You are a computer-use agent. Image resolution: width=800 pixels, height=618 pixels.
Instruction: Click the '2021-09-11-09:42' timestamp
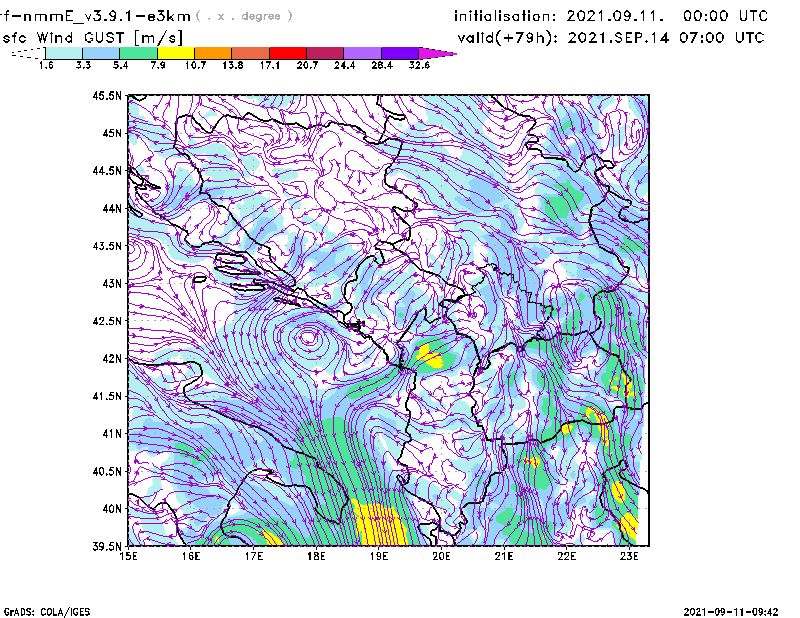731,612
